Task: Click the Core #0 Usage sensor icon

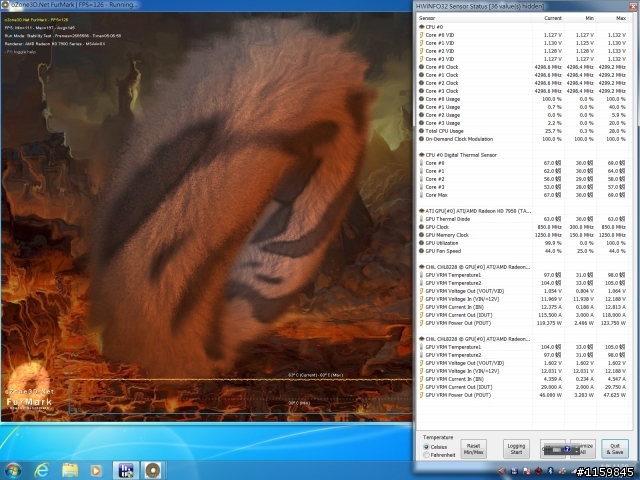Action: point(421,99)
